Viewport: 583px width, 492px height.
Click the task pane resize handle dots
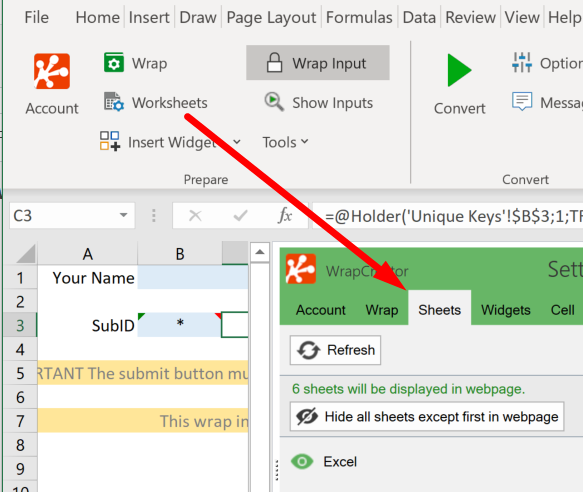(x=277, y=470)
